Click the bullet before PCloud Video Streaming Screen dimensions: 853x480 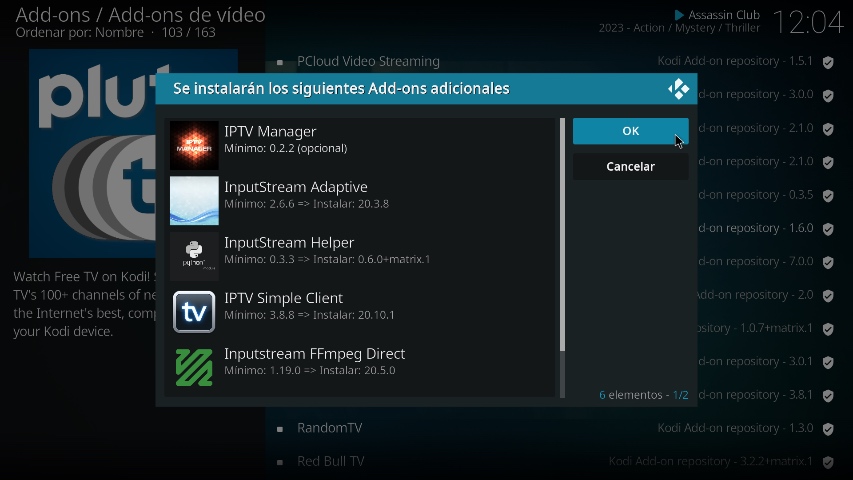tap(280, 62)
